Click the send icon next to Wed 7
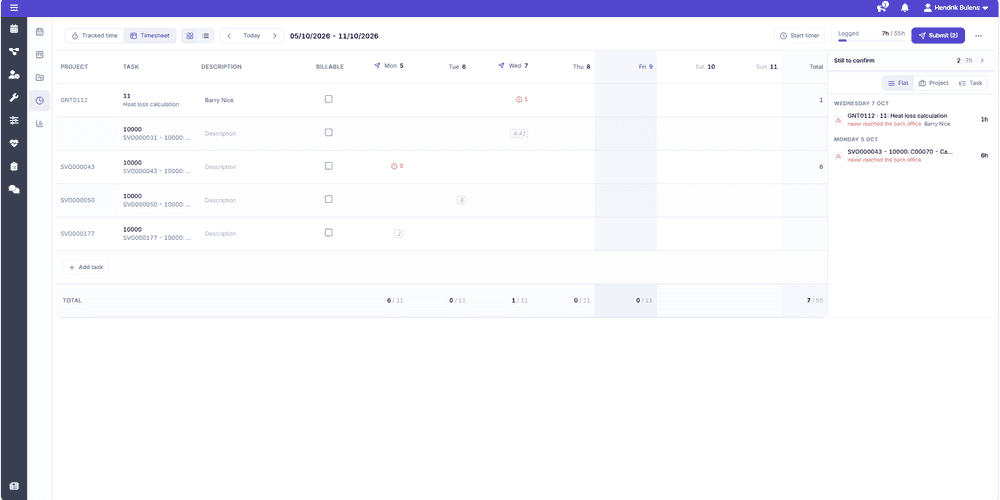The image size is (1000, 500). pyautogui.click(x=501, y=65)
